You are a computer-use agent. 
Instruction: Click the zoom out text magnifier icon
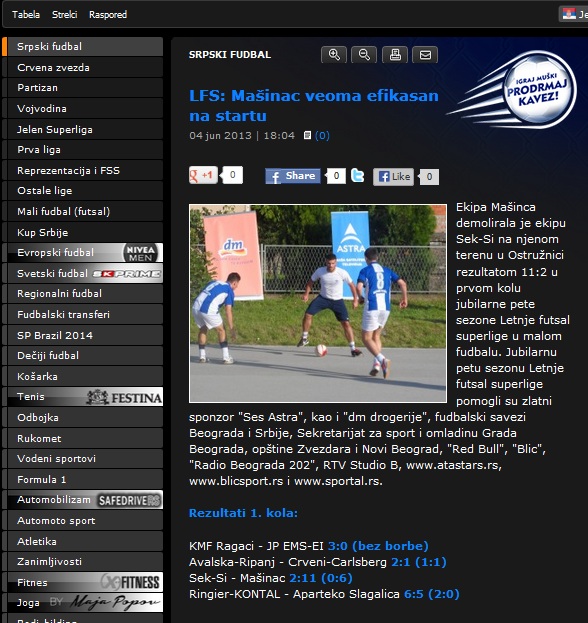364,54
